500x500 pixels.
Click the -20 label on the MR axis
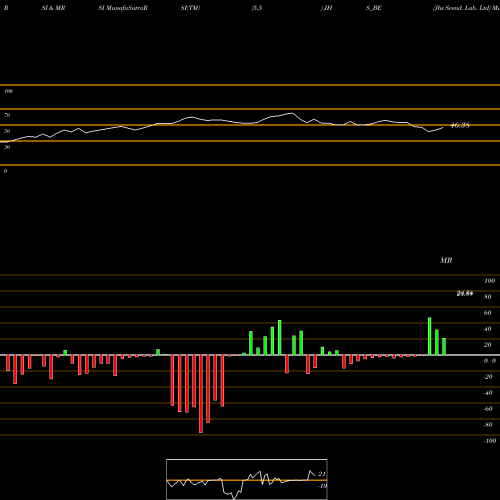point(488,377)
